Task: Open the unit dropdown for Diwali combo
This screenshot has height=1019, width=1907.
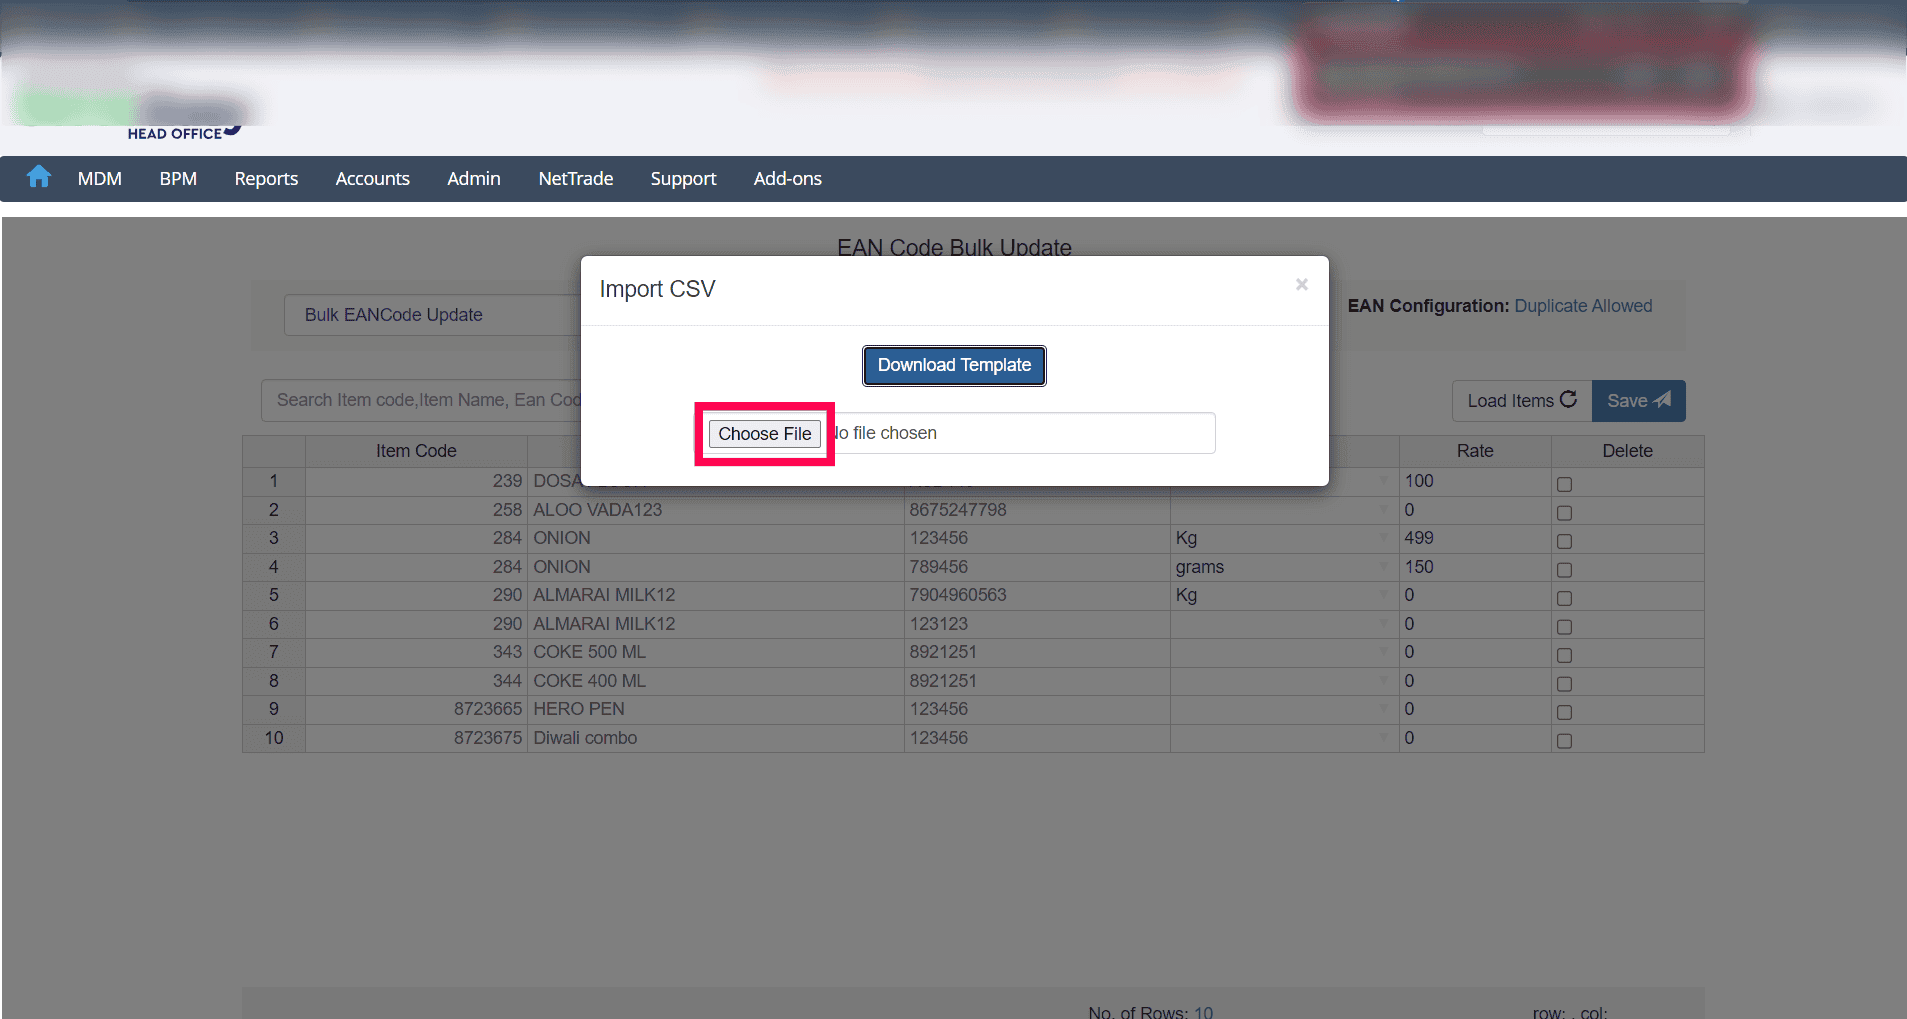Action: [x=1384, y=738]
